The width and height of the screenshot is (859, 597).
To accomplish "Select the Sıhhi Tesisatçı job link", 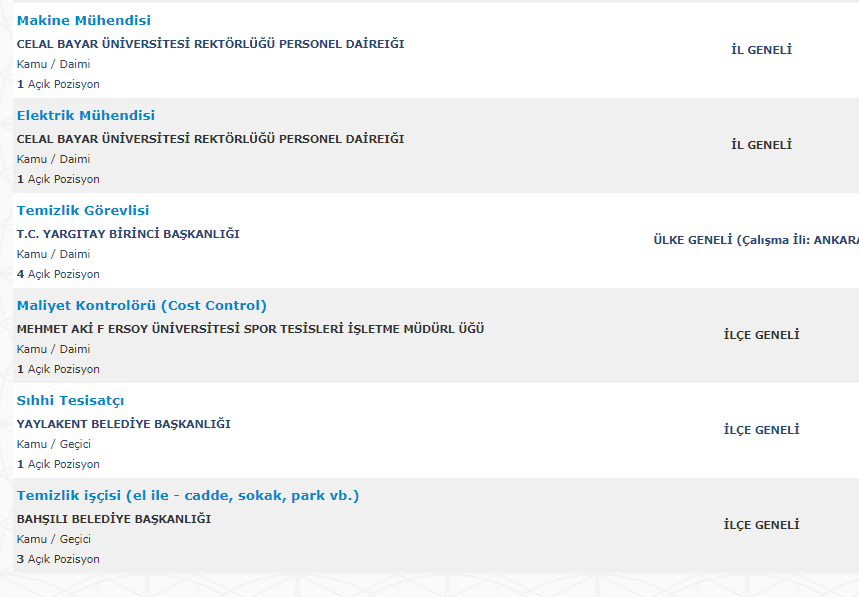I will (70, 401).
